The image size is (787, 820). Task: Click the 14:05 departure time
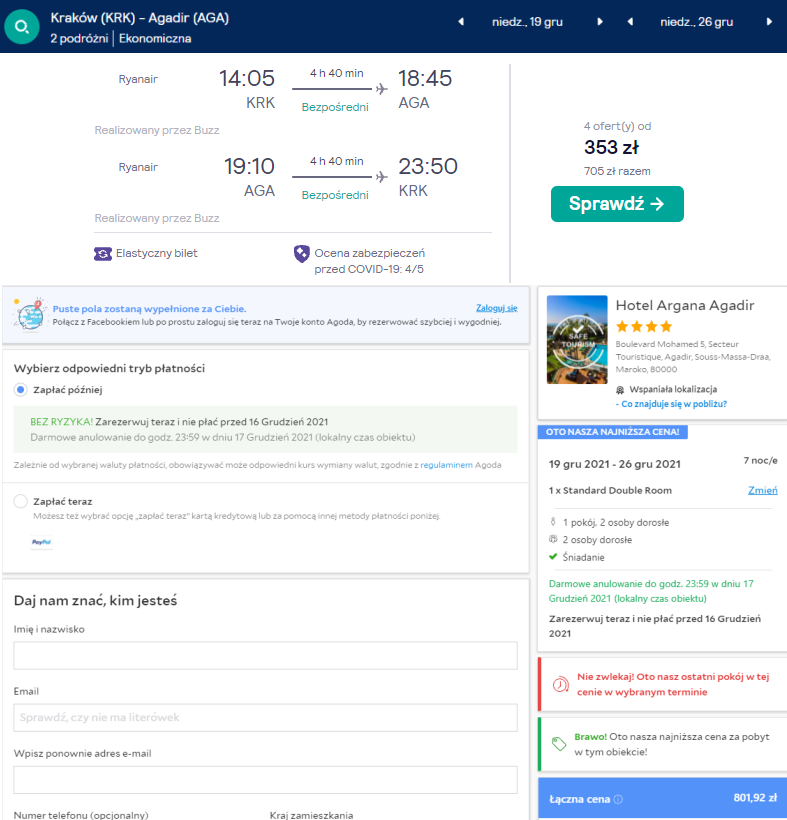point(246,78)
